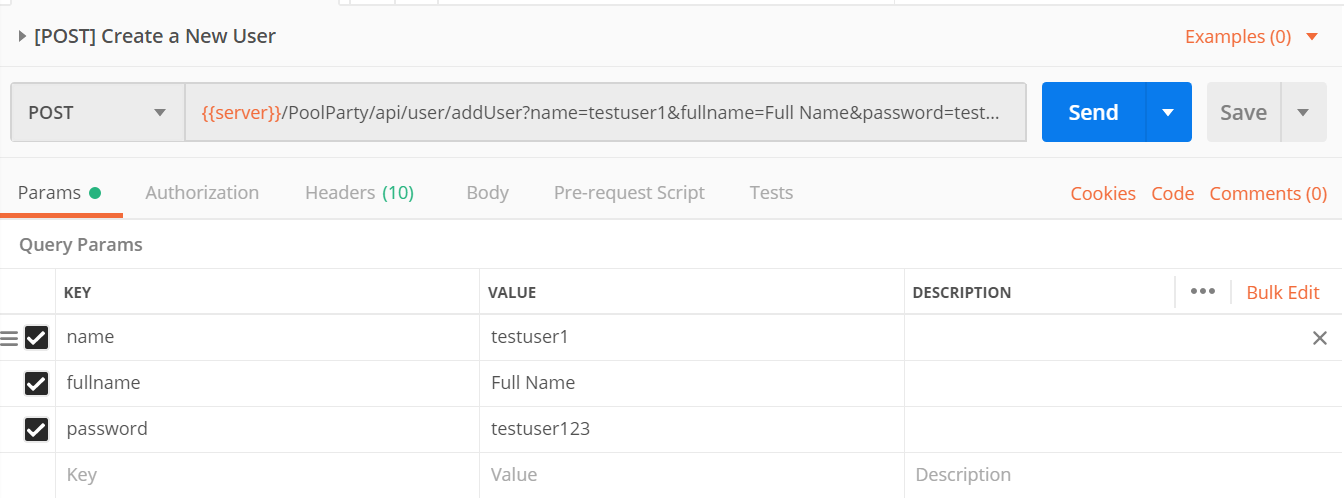Click the description cell of the fullname row
The height and width of the screenshot is (498, 1344).
[x=1124, y=383]
